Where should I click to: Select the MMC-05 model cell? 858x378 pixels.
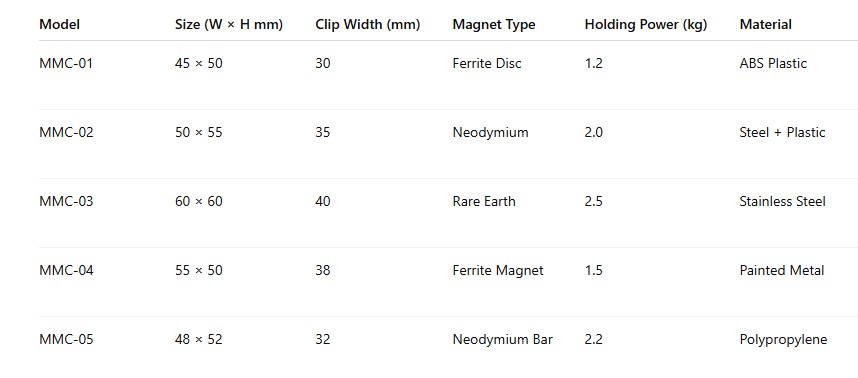pos(66,339)
